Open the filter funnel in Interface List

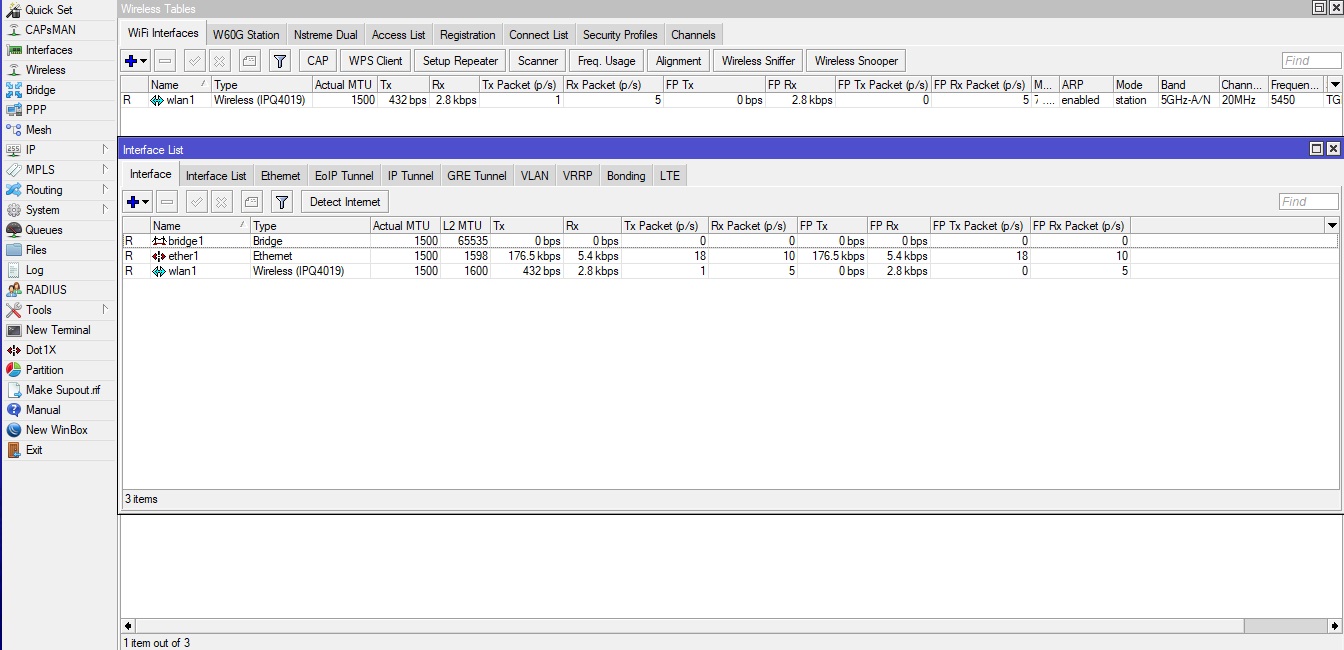[x=281, y=201]
